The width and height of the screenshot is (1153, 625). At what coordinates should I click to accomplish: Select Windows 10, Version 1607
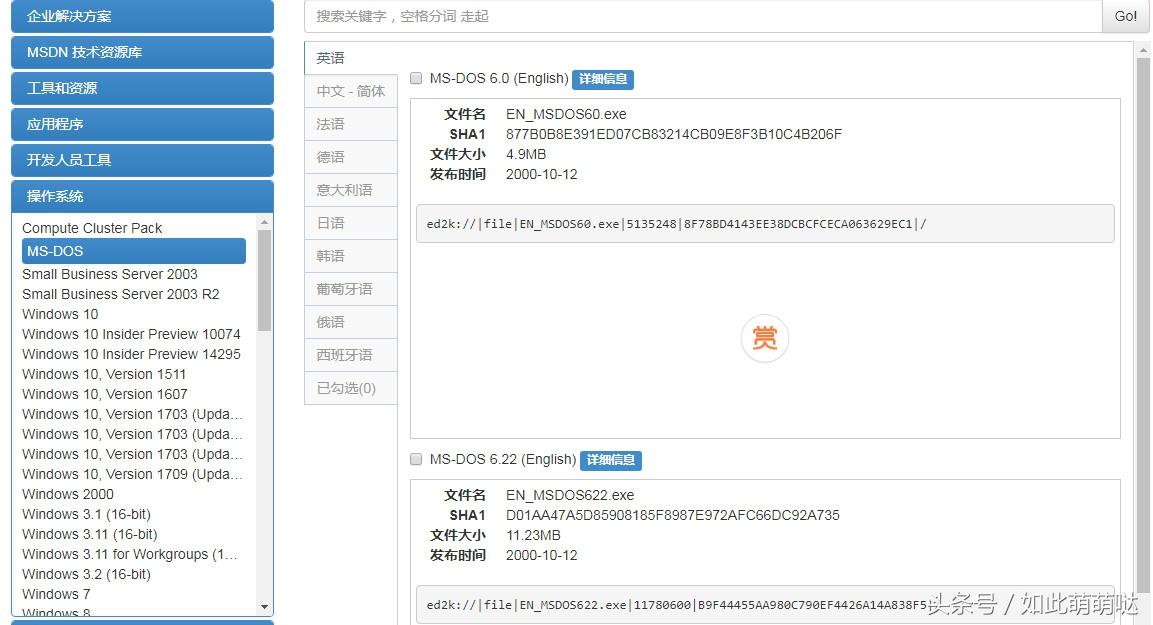(x=104, y=394)
